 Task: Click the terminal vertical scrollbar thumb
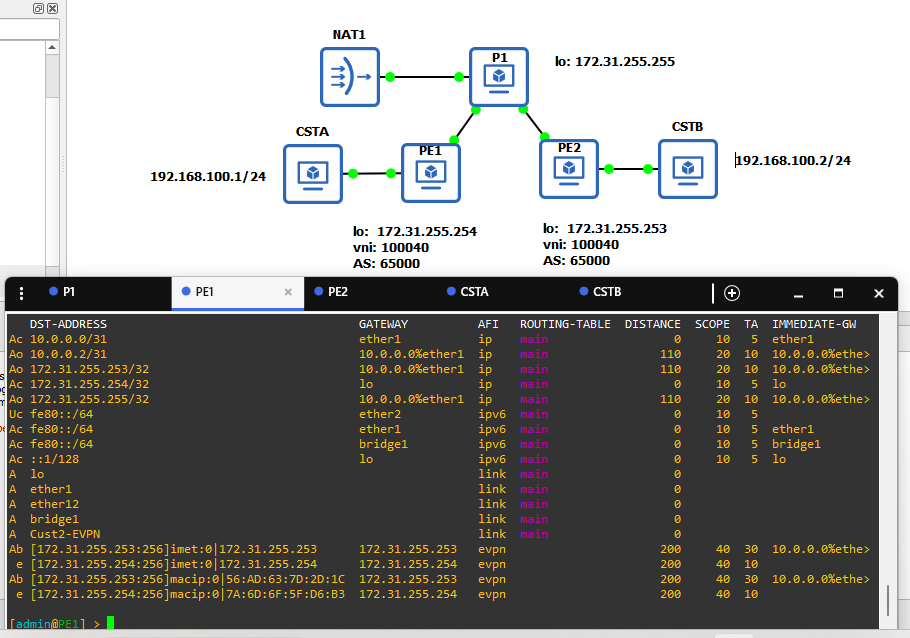coord(888,600)
